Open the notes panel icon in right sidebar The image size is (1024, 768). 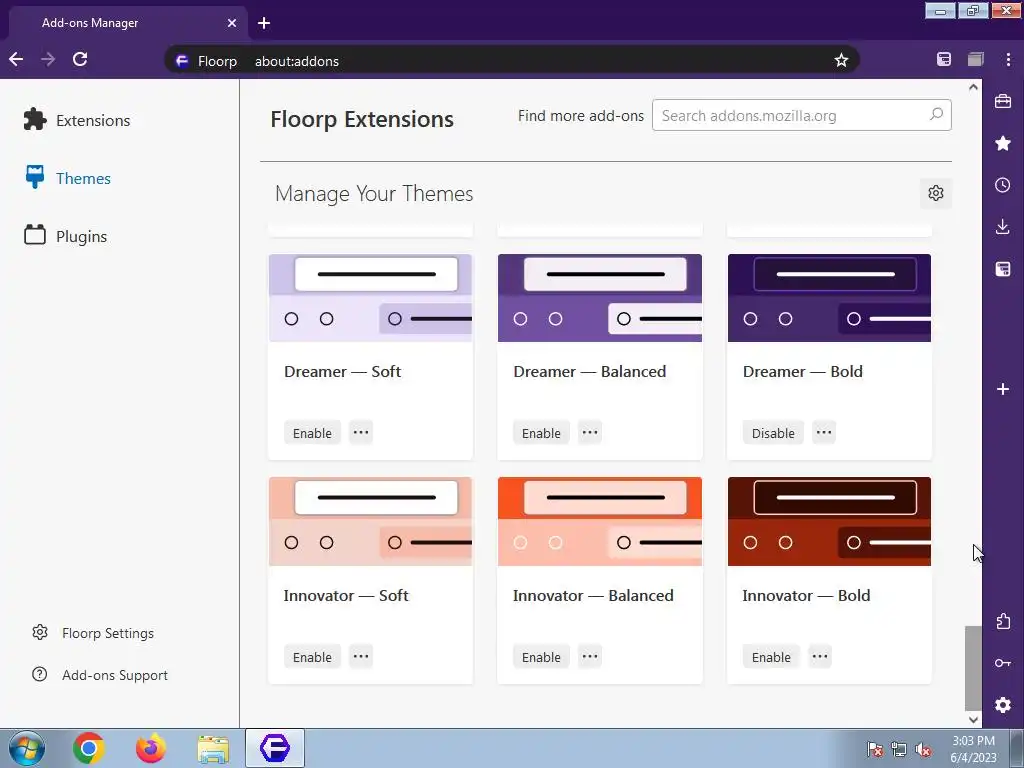[x=1003, y=268]
